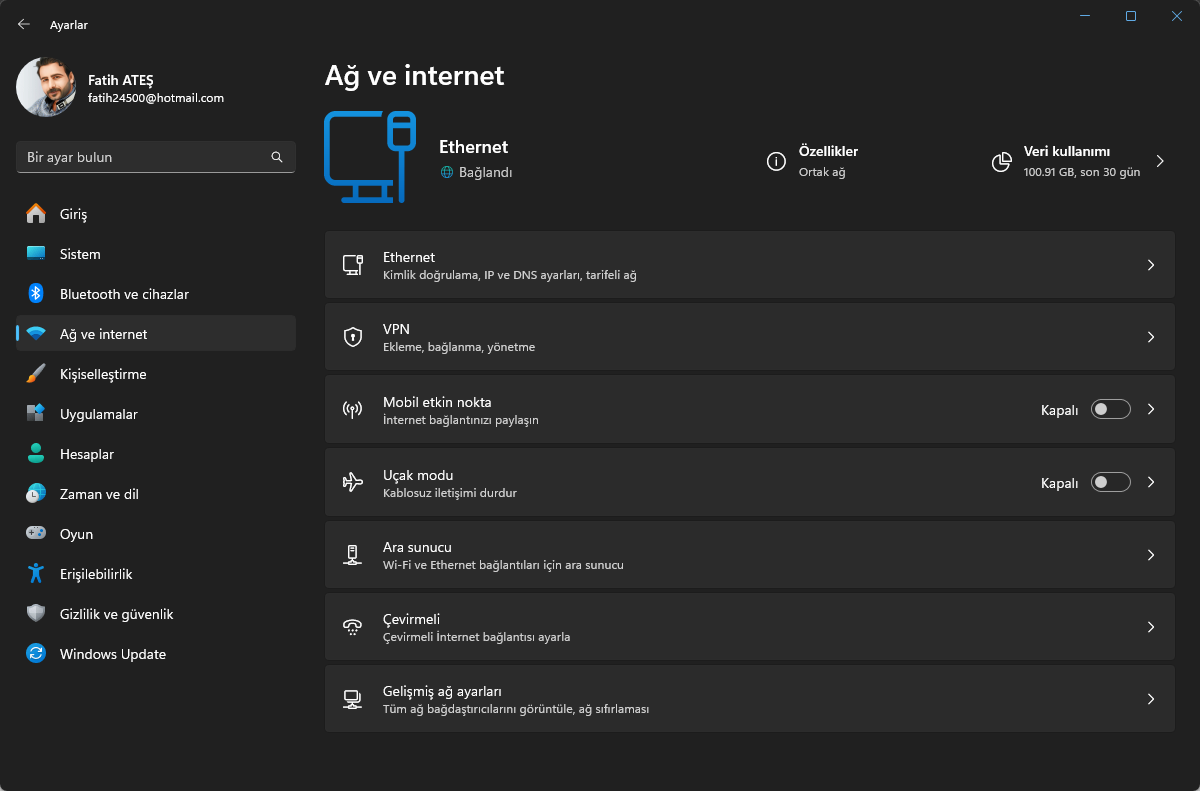The width and height of the screenshot is (1200, 791).
Task: Click the VPN shield icon
Action: point(352,336)
